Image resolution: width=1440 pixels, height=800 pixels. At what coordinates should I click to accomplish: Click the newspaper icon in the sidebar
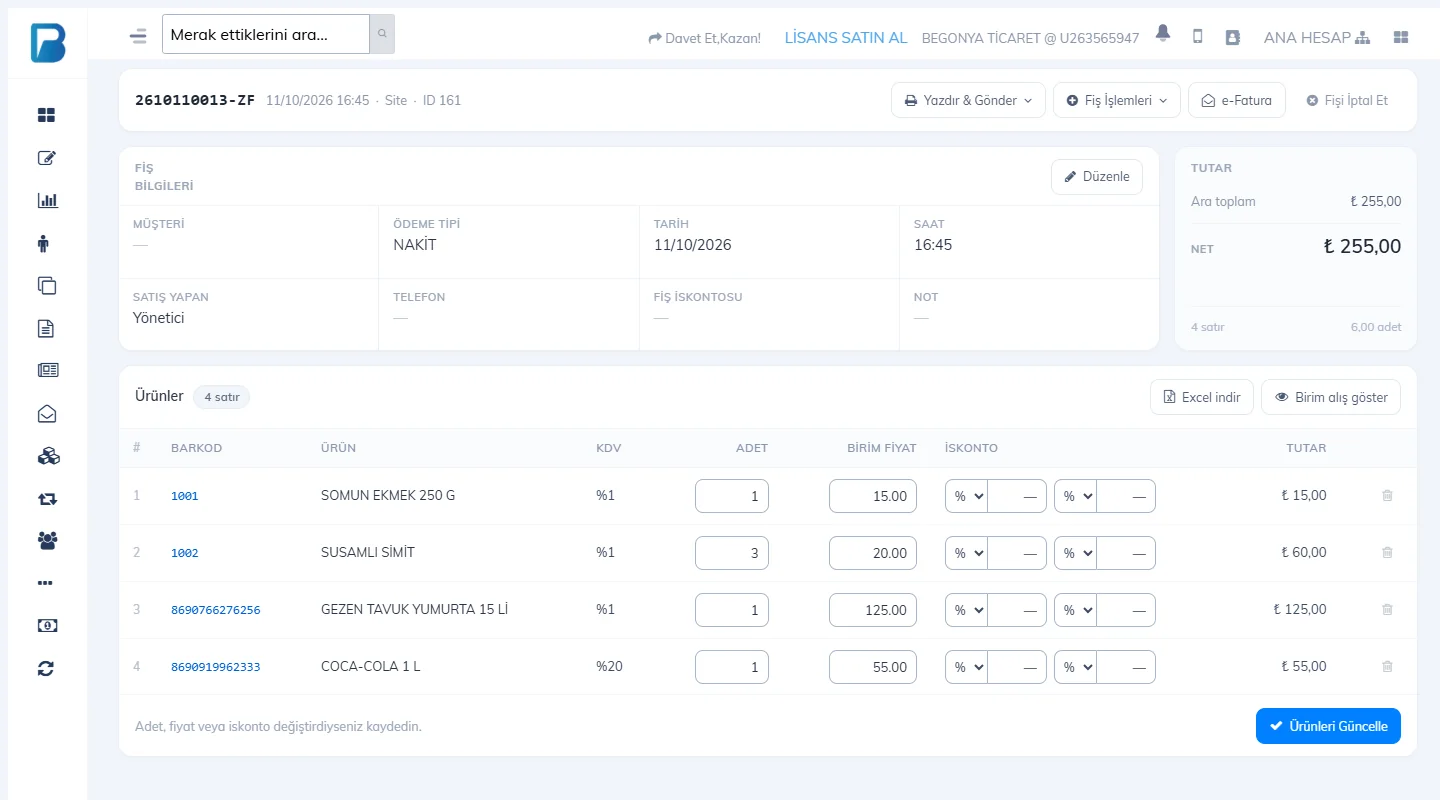(47, 370)
